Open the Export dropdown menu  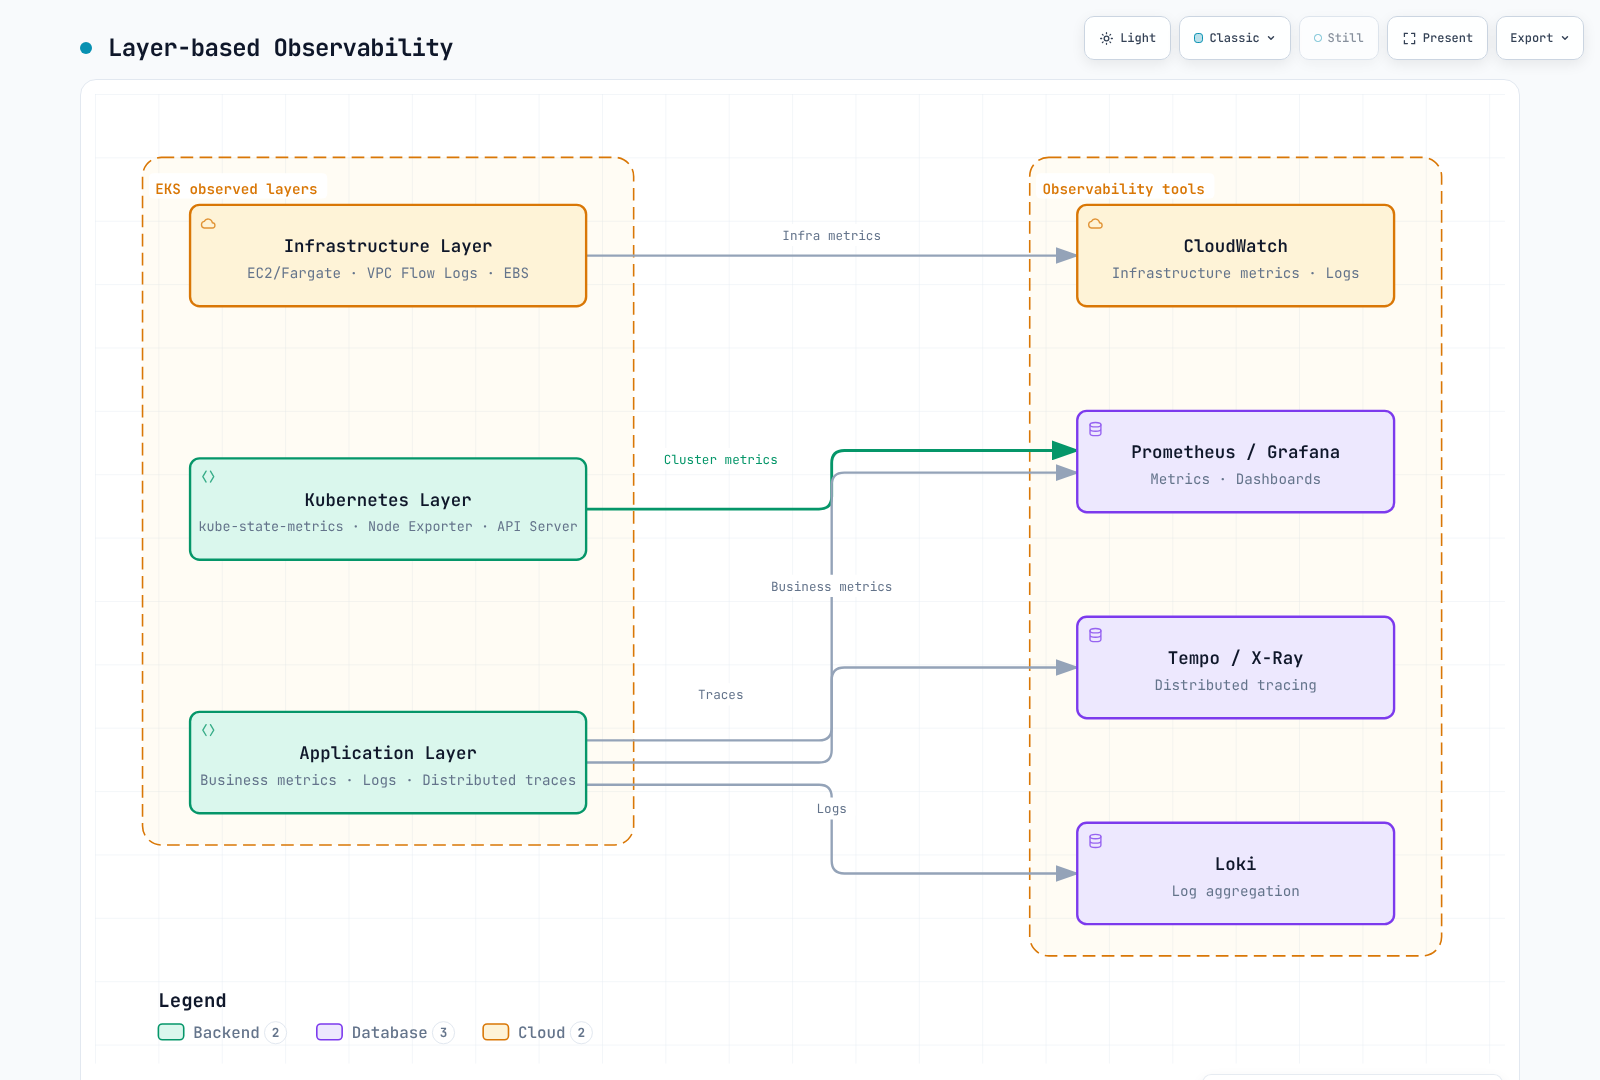(1539, 38)
